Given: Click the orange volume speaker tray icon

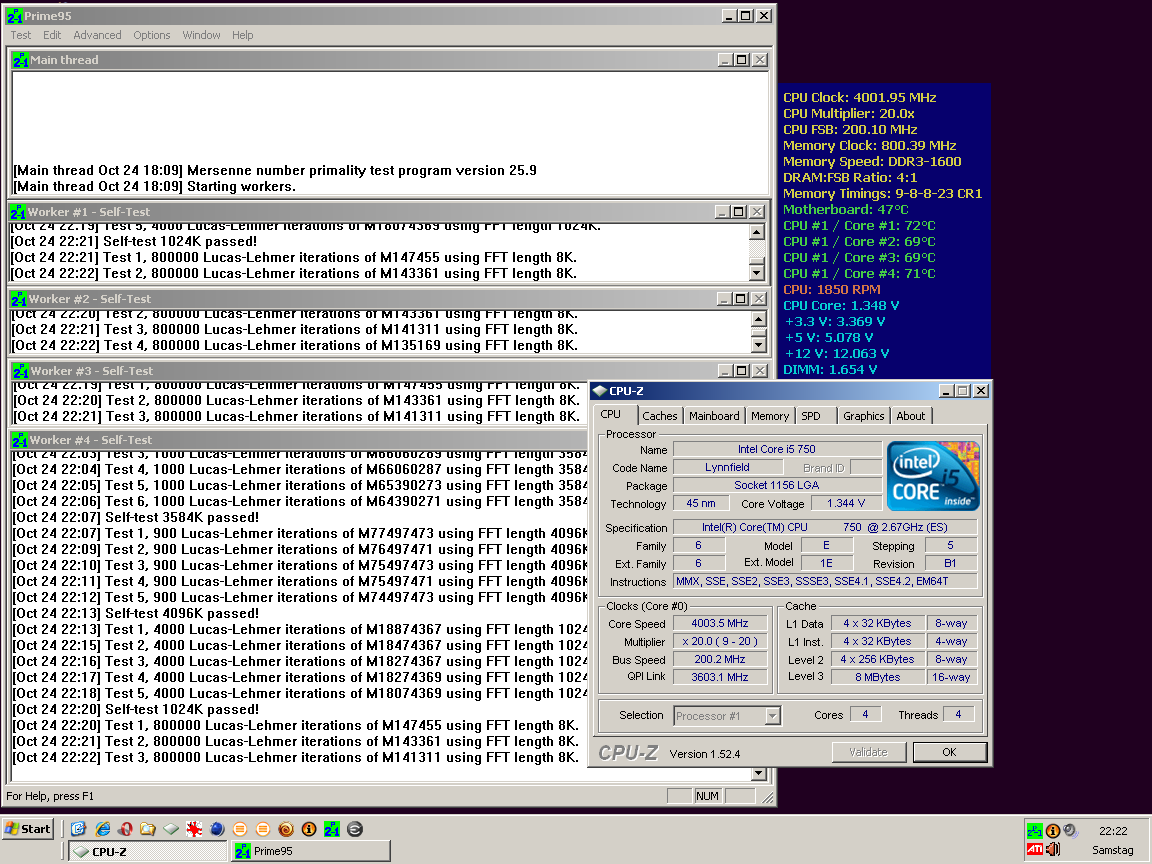Looking at the screenshot, I should pyautogui.click(x=1053, y=850).
